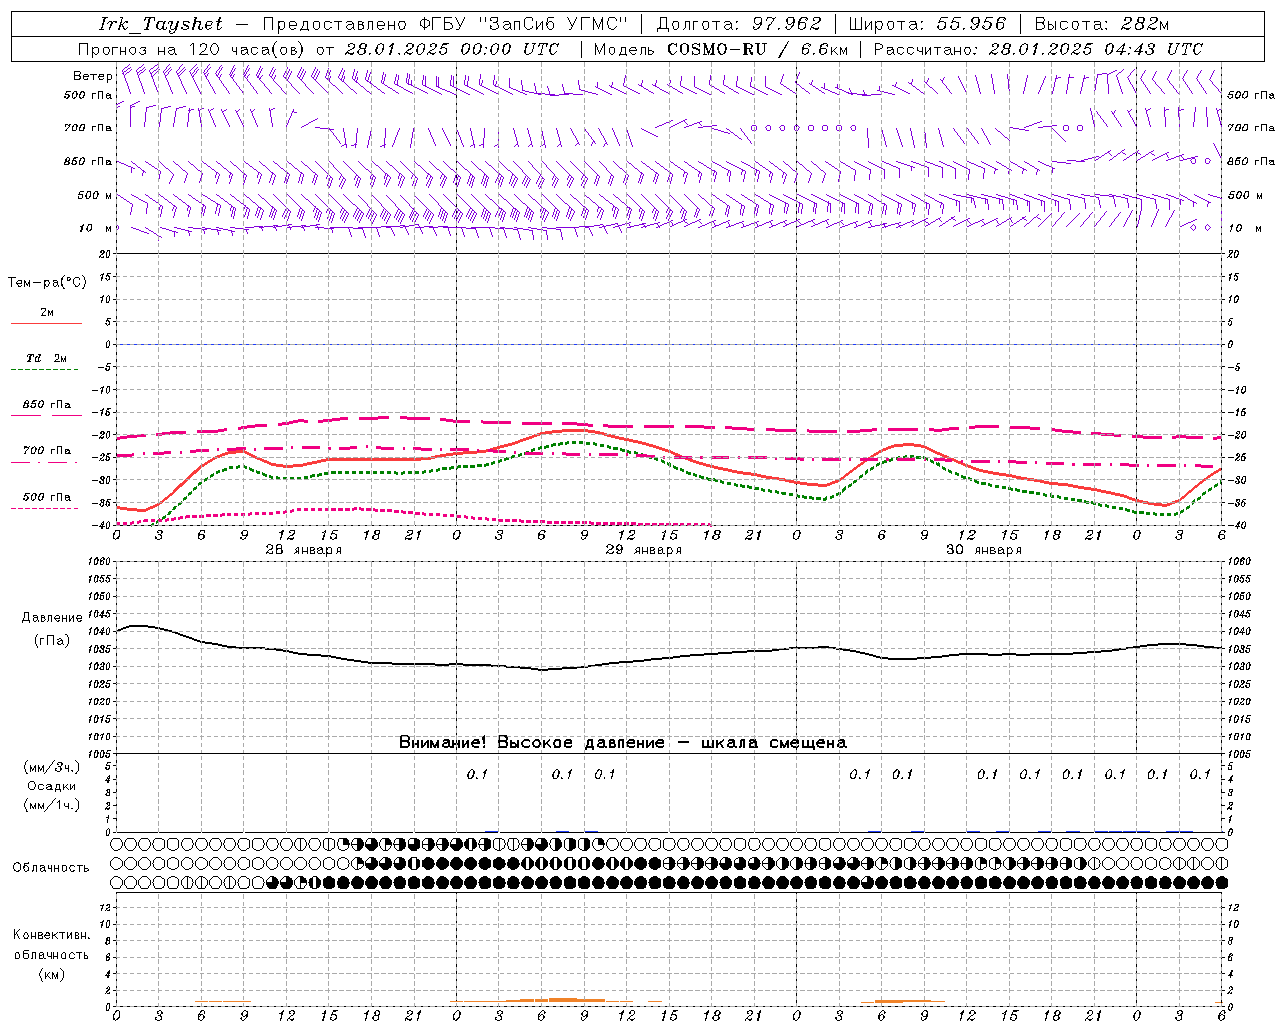Click the Рассчитано: 28.01.2025 04:43 UTC text

1038,49
